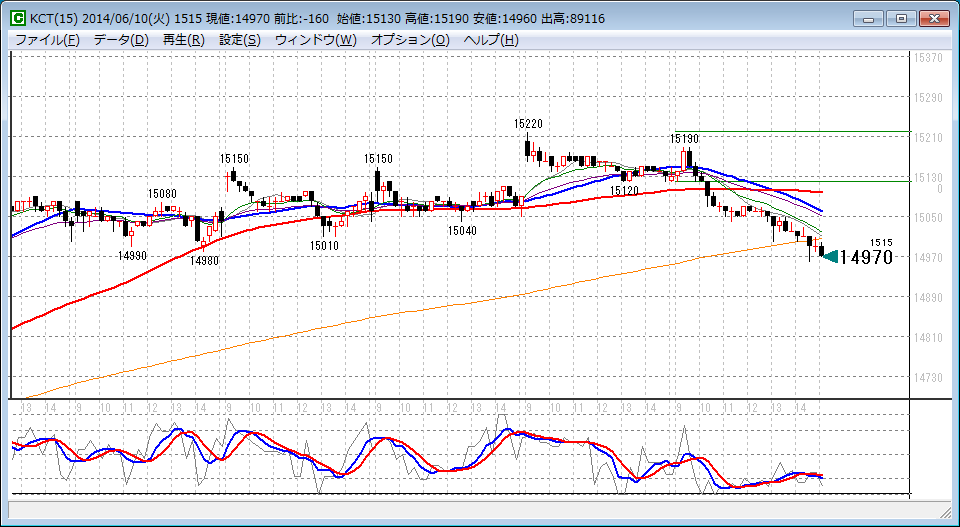Close the KCT chart window
960x527 pixels.
point(932,18)
